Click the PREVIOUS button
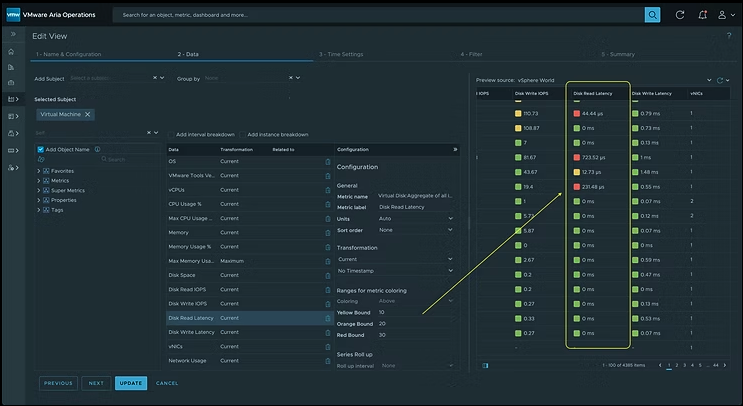This screenshot has height=406, width=743. tap(58, 383)
